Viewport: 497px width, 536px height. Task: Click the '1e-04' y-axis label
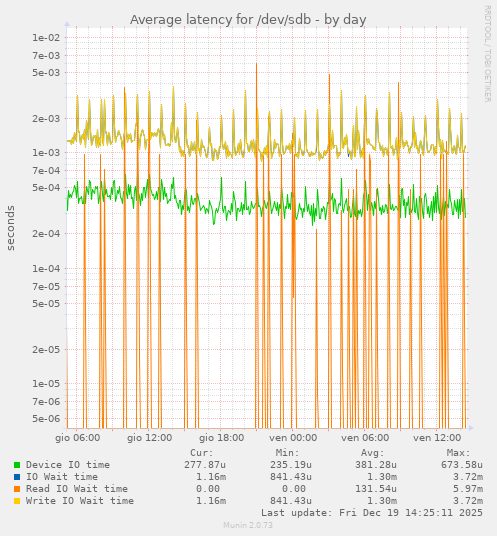46,269
